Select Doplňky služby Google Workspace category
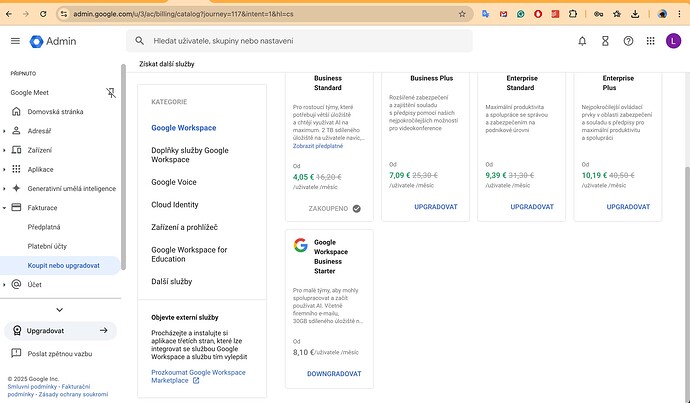This screenshot has height=403, width=690. (x=190, y=155)
